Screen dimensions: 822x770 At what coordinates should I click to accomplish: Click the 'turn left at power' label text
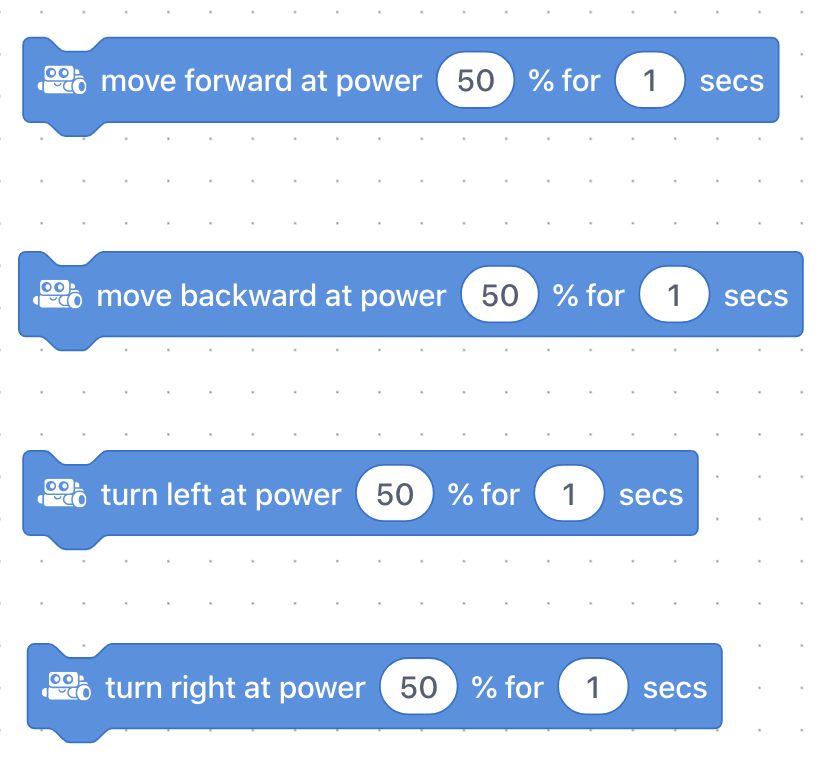[x=221, y=495]
